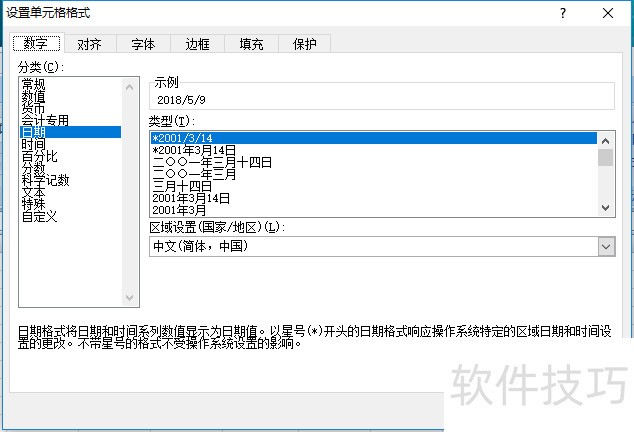Click the type list scrollbar thumb
This screenshot has width=634, height=432.
tap(605, 157)
